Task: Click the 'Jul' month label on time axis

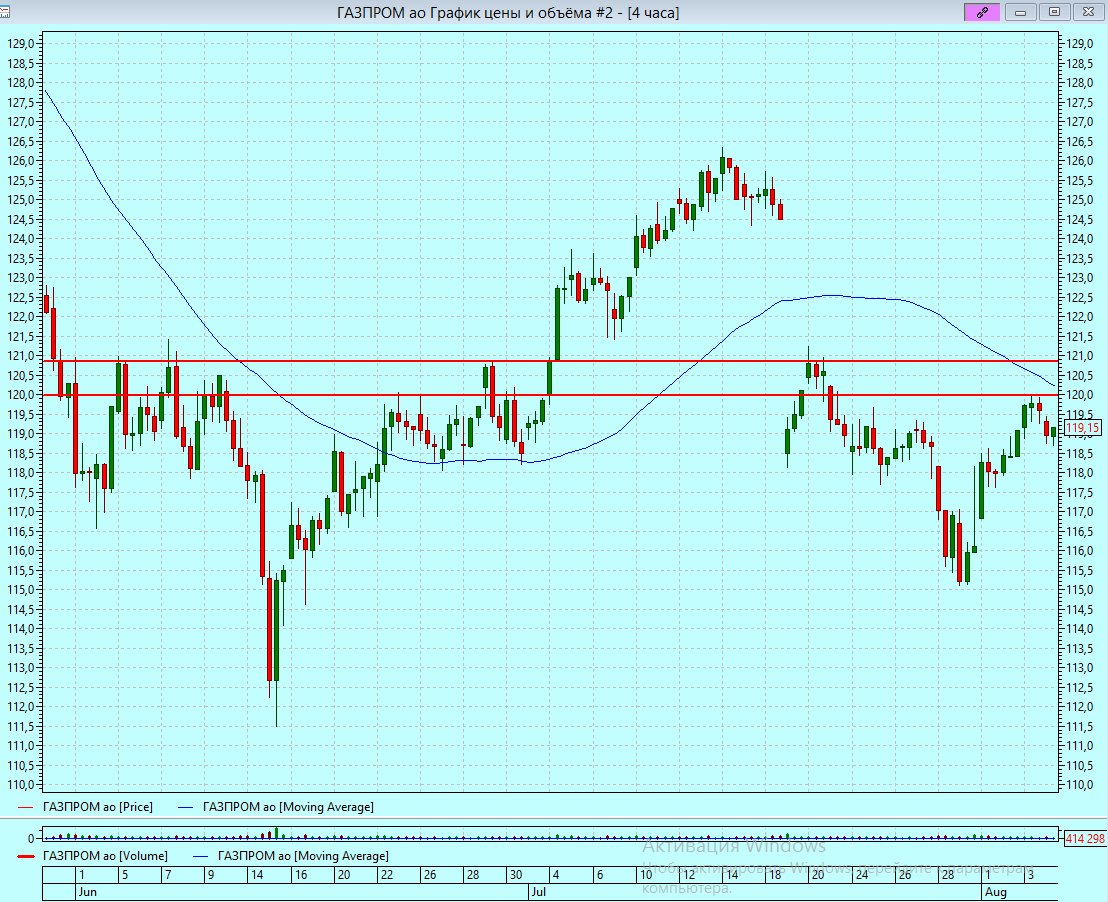Action: 538,892
